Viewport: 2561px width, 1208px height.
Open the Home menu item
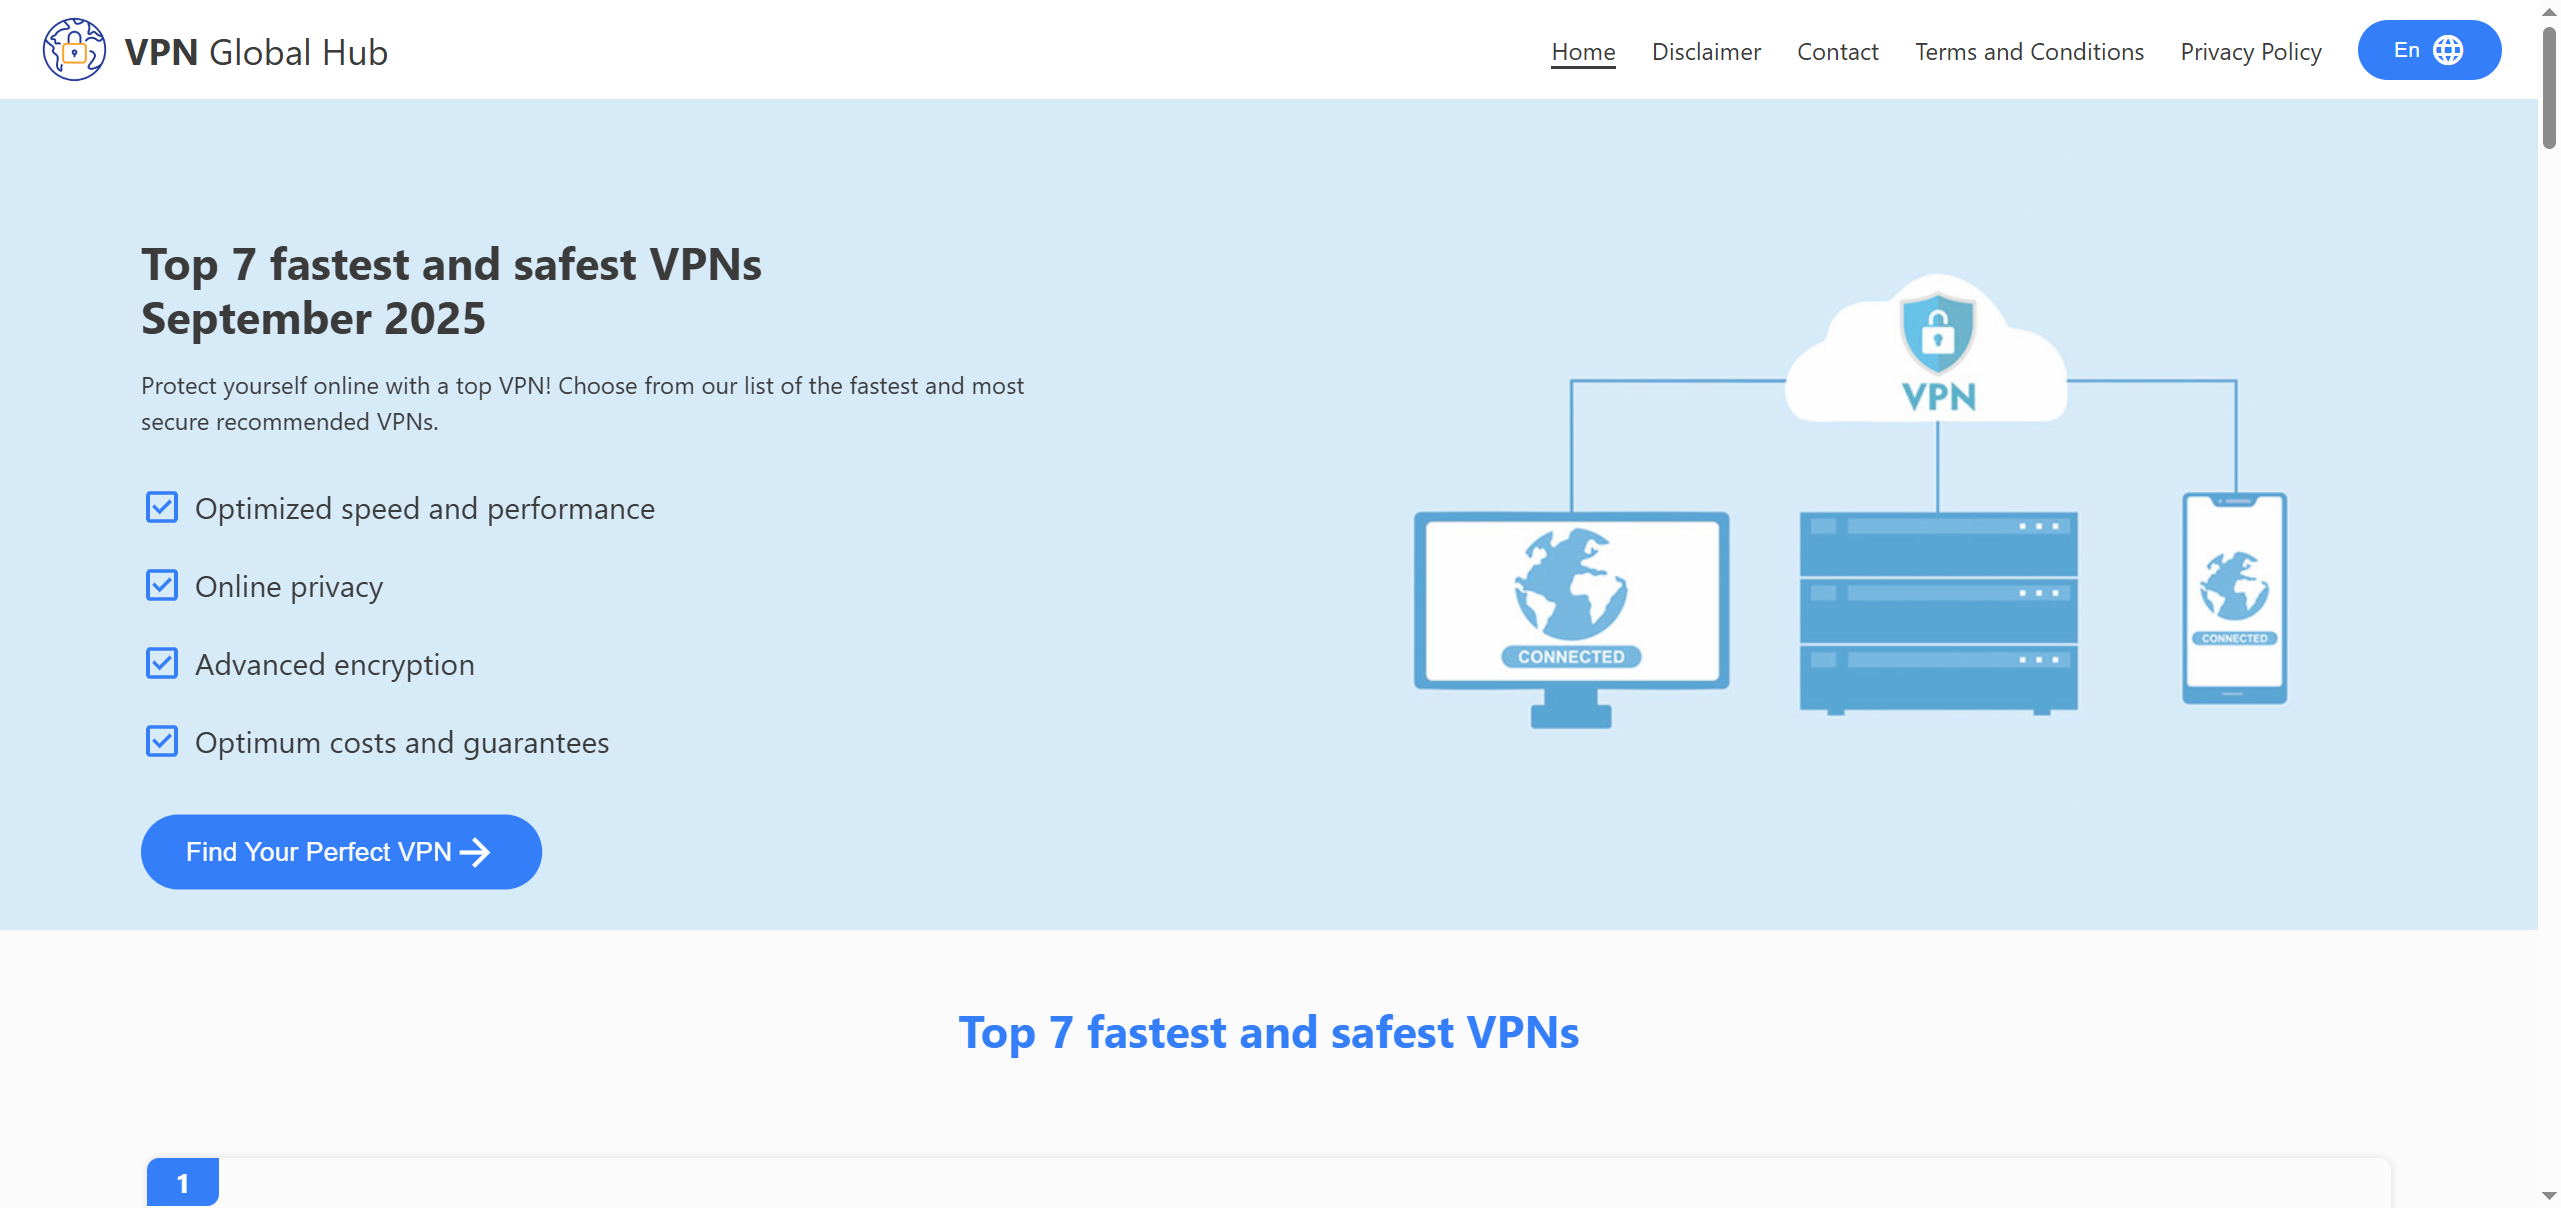coord(1582,52)
